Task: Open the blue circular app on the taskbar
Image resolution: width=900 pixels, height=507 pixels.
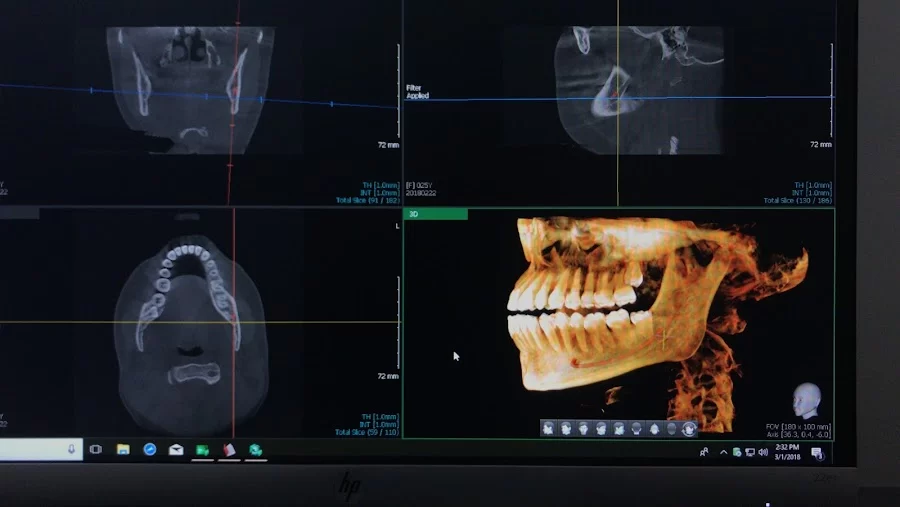Action: (150, 450)
